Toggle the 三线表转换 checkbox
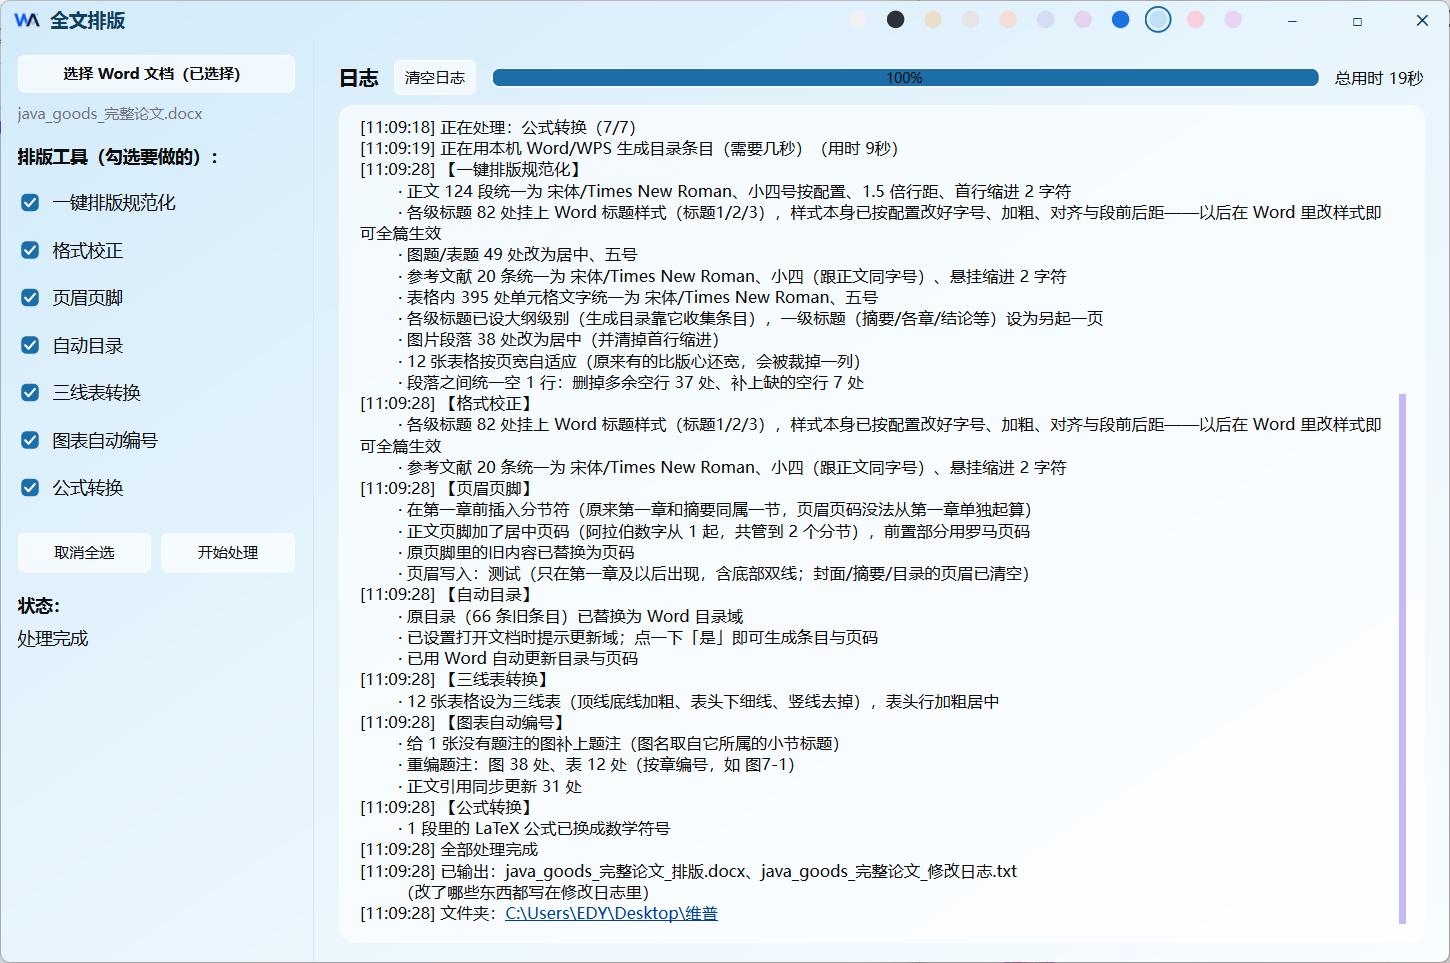This screenshot has width=1450, height=963. coord(30,393)
